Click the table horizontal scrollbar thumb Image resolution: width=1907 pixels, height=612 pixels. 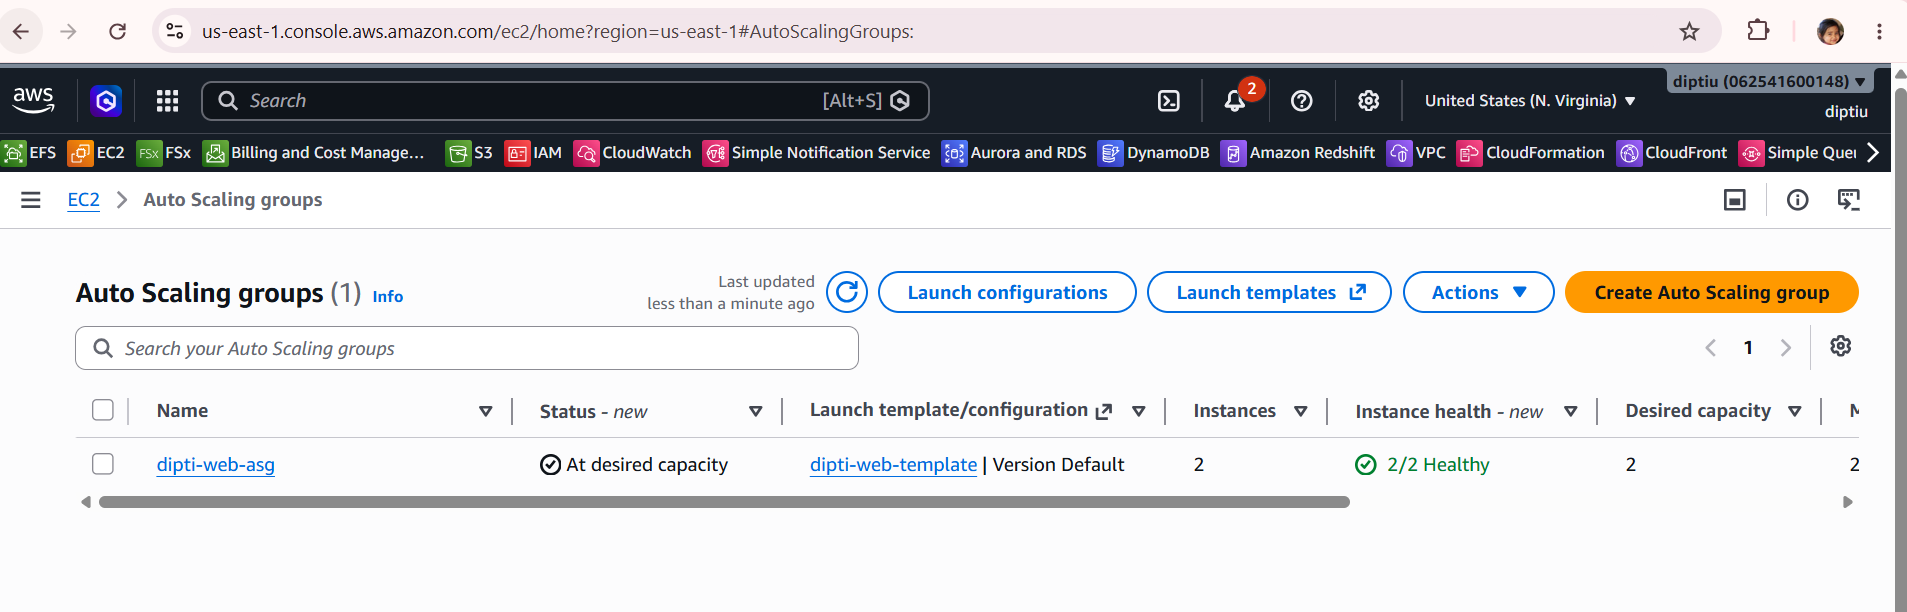pyautogui.click(x=724, y=502)
